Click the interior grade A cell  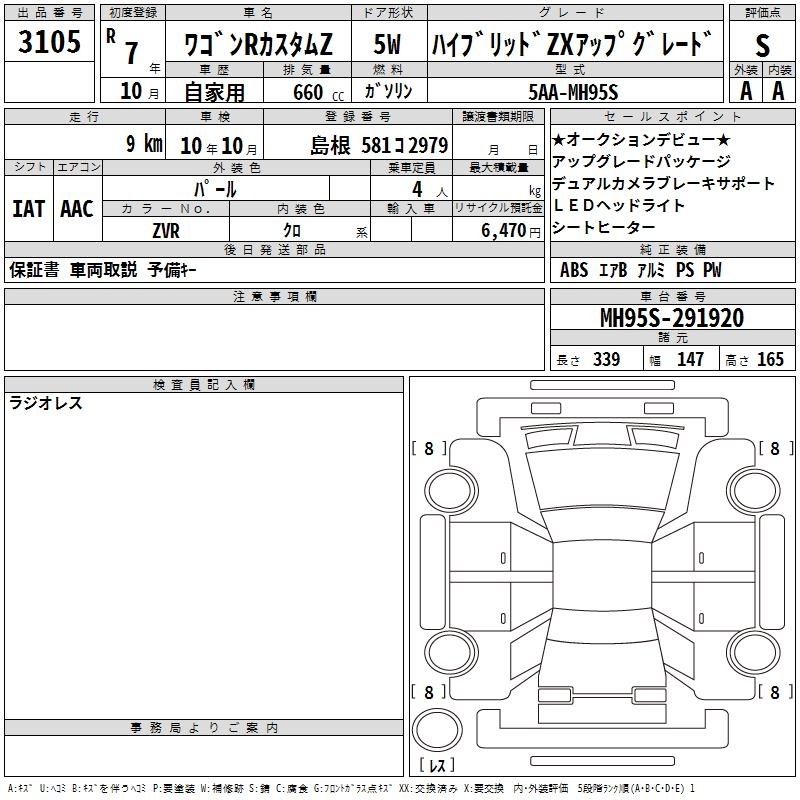(778, 90)
